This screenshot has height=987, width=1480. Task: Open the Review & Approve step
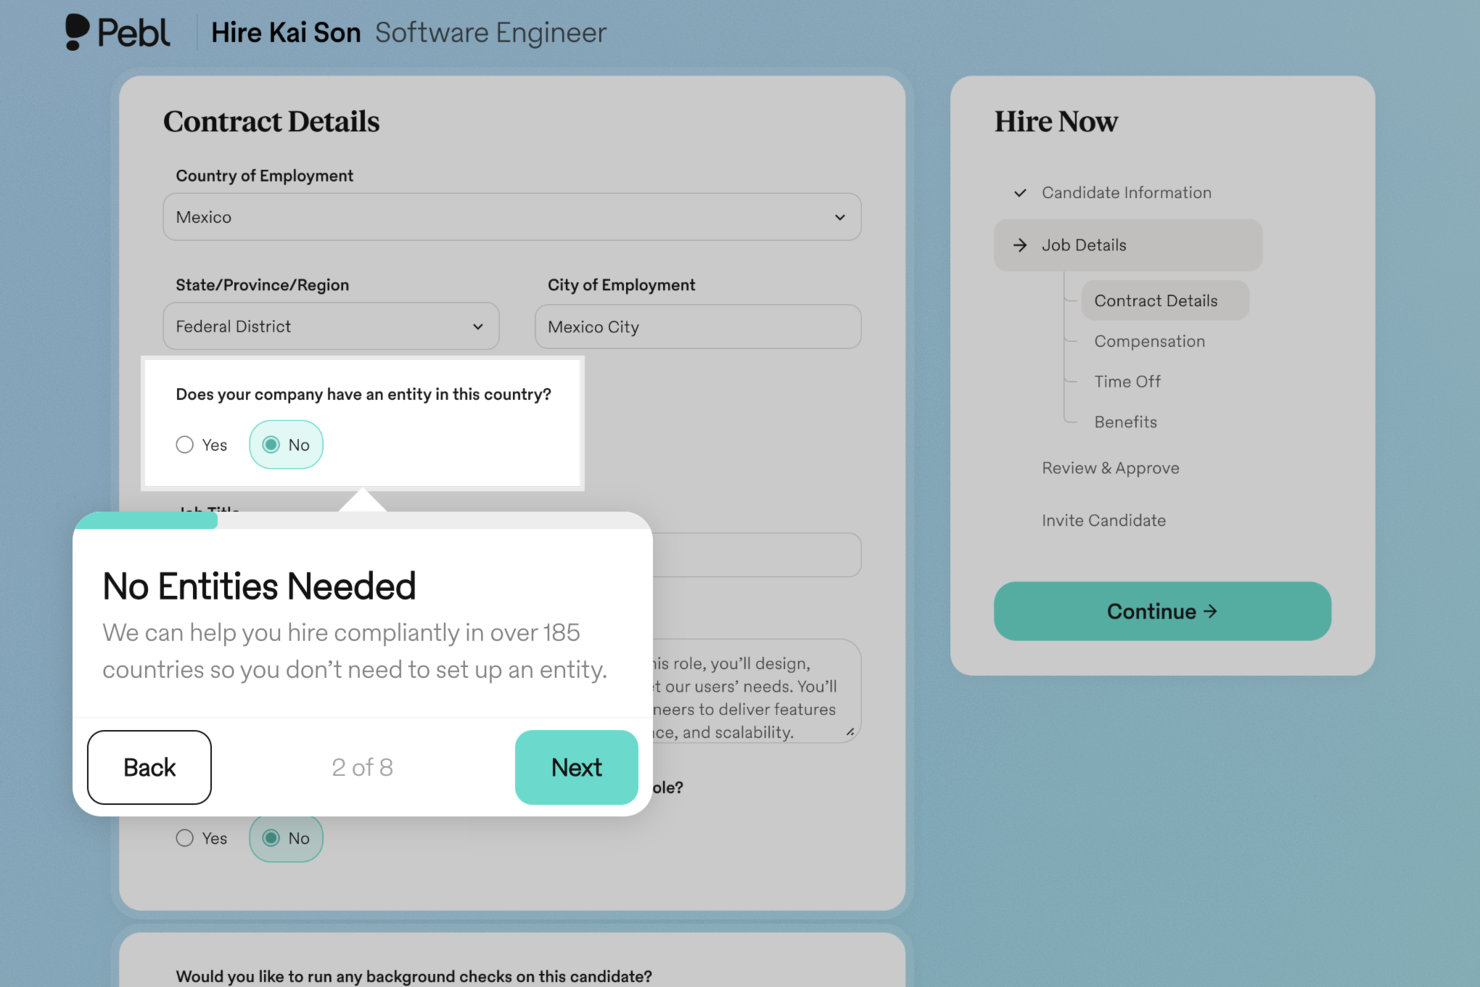[1110, 468]
